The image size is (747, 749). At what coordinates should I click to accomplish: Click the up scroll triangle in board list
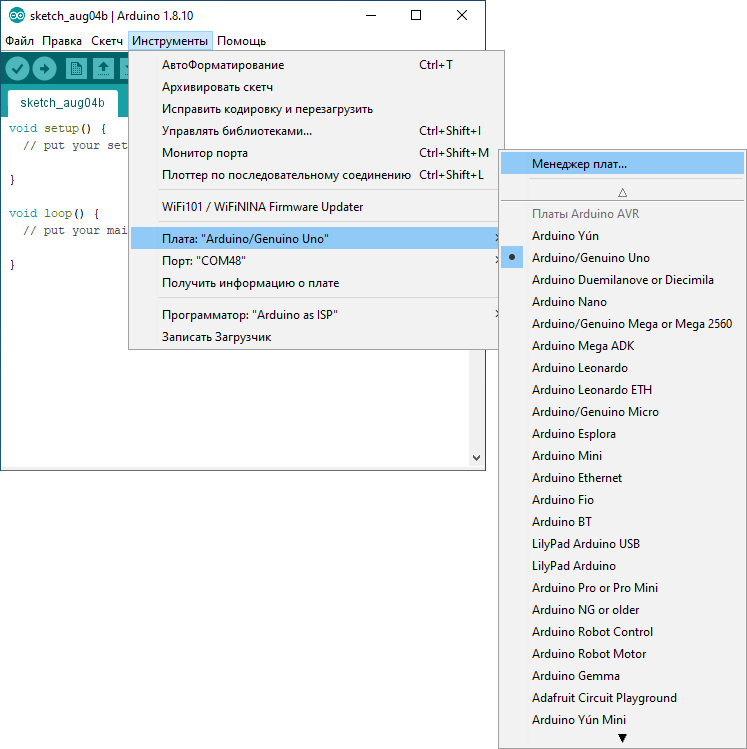tap(622, 193)
